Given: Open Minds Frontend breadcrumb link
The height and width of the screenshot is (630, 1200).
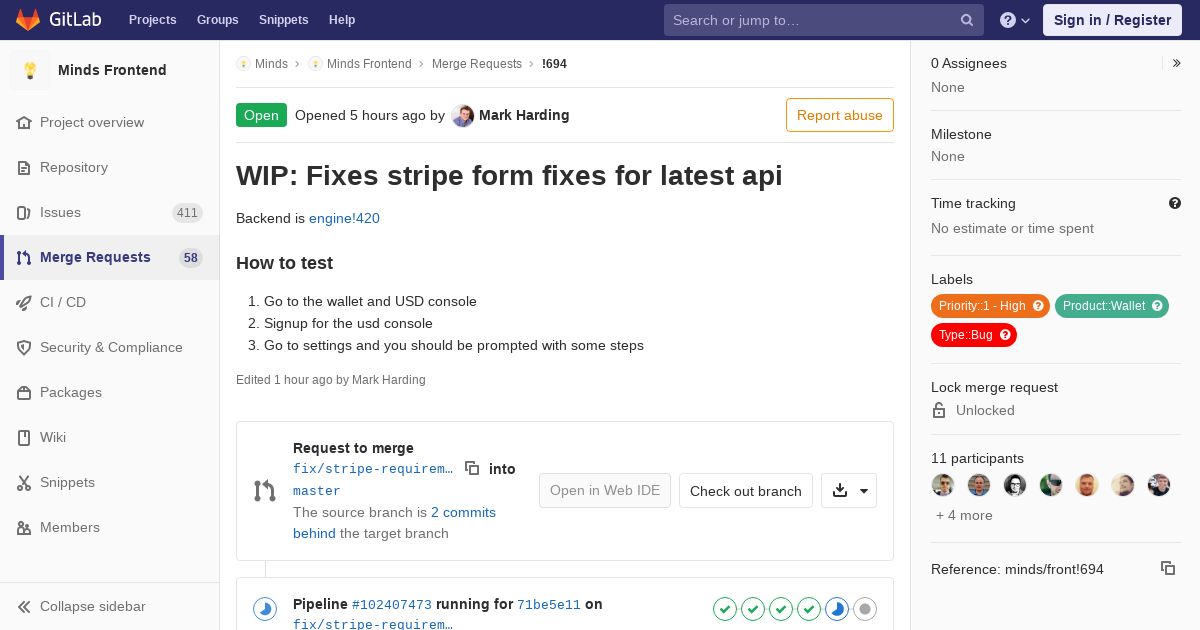Looking at the screenshot, I should click(x=369, y=64).
